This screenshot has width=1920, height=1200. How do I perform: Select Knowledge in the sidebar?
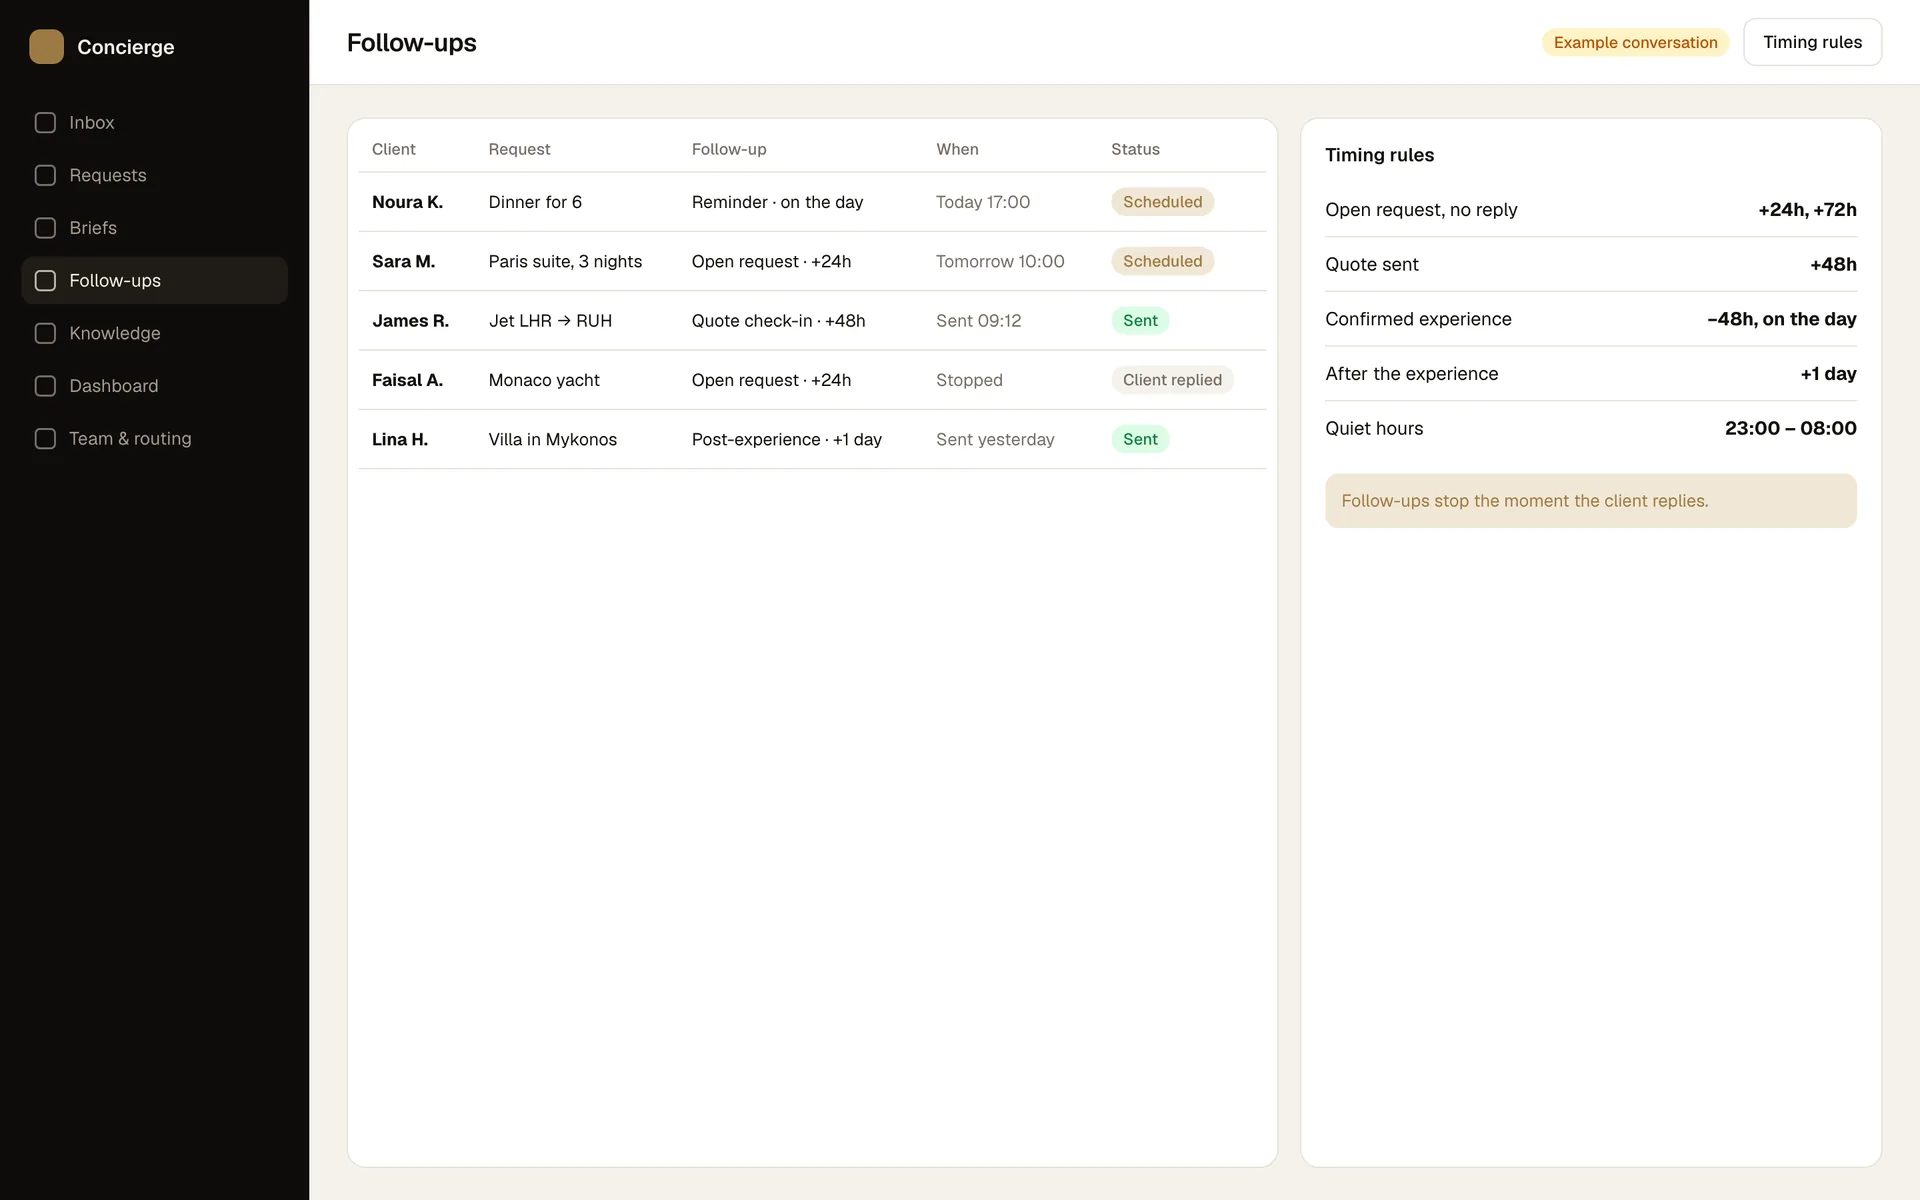pyautogui.click(x=154, y=333)
